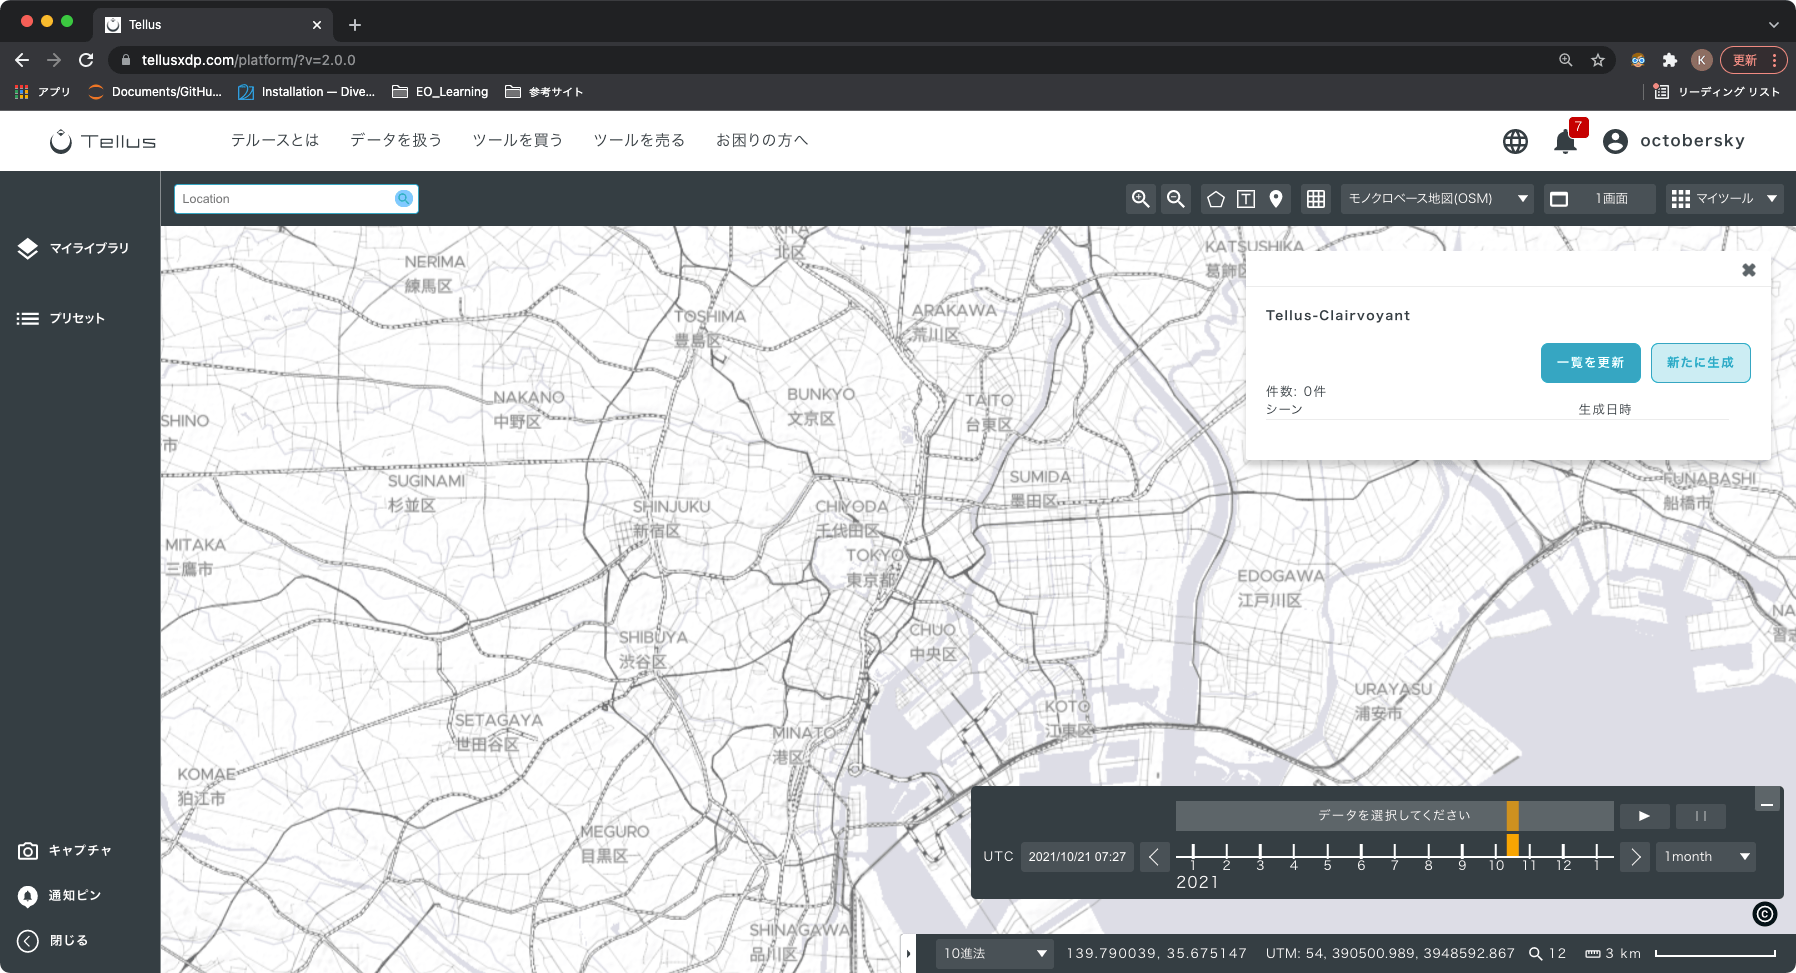Click the octobersky username
The image size is (1796, 973).
[1692, 141]
